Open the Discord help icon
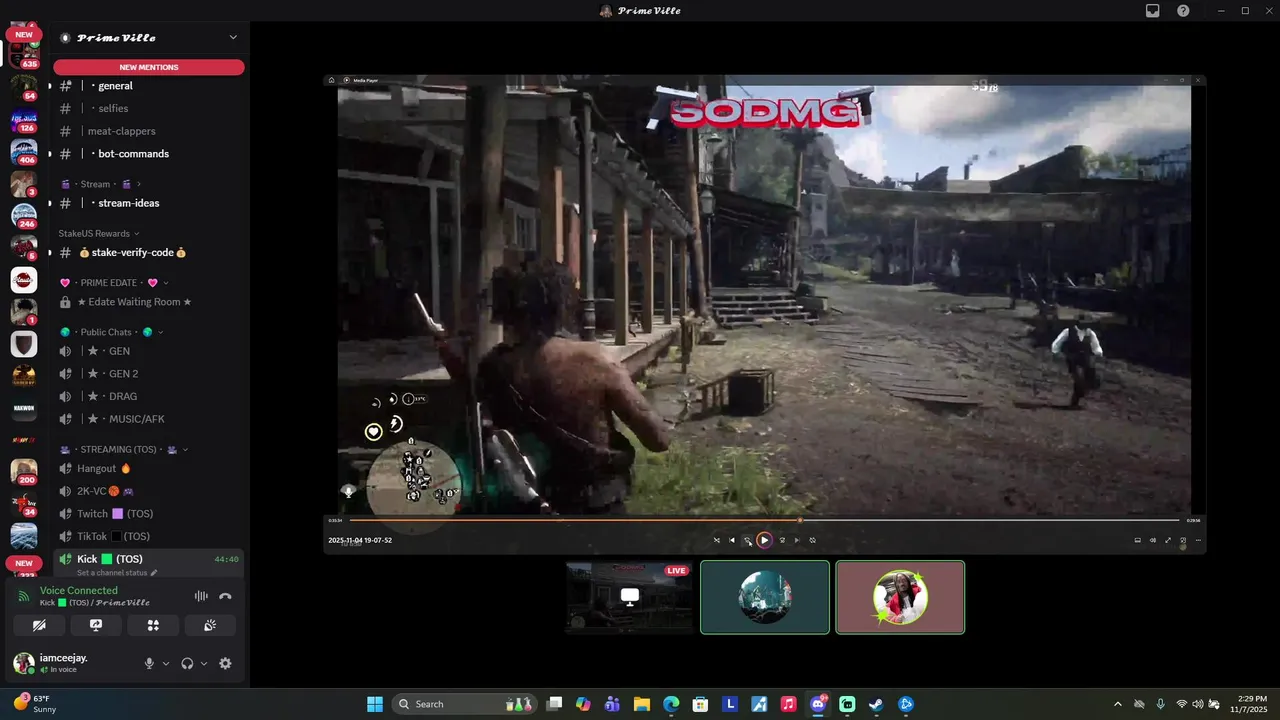 1183,11
